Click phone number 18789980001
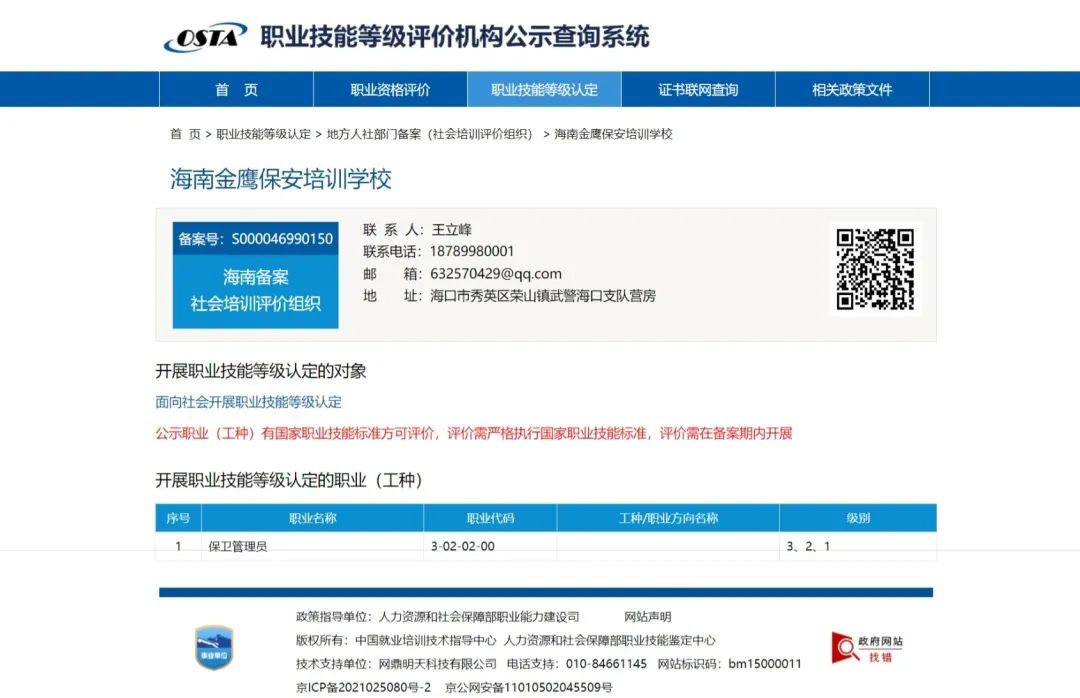This screenshot has width=1080, height=698. (x=472, y=252)
